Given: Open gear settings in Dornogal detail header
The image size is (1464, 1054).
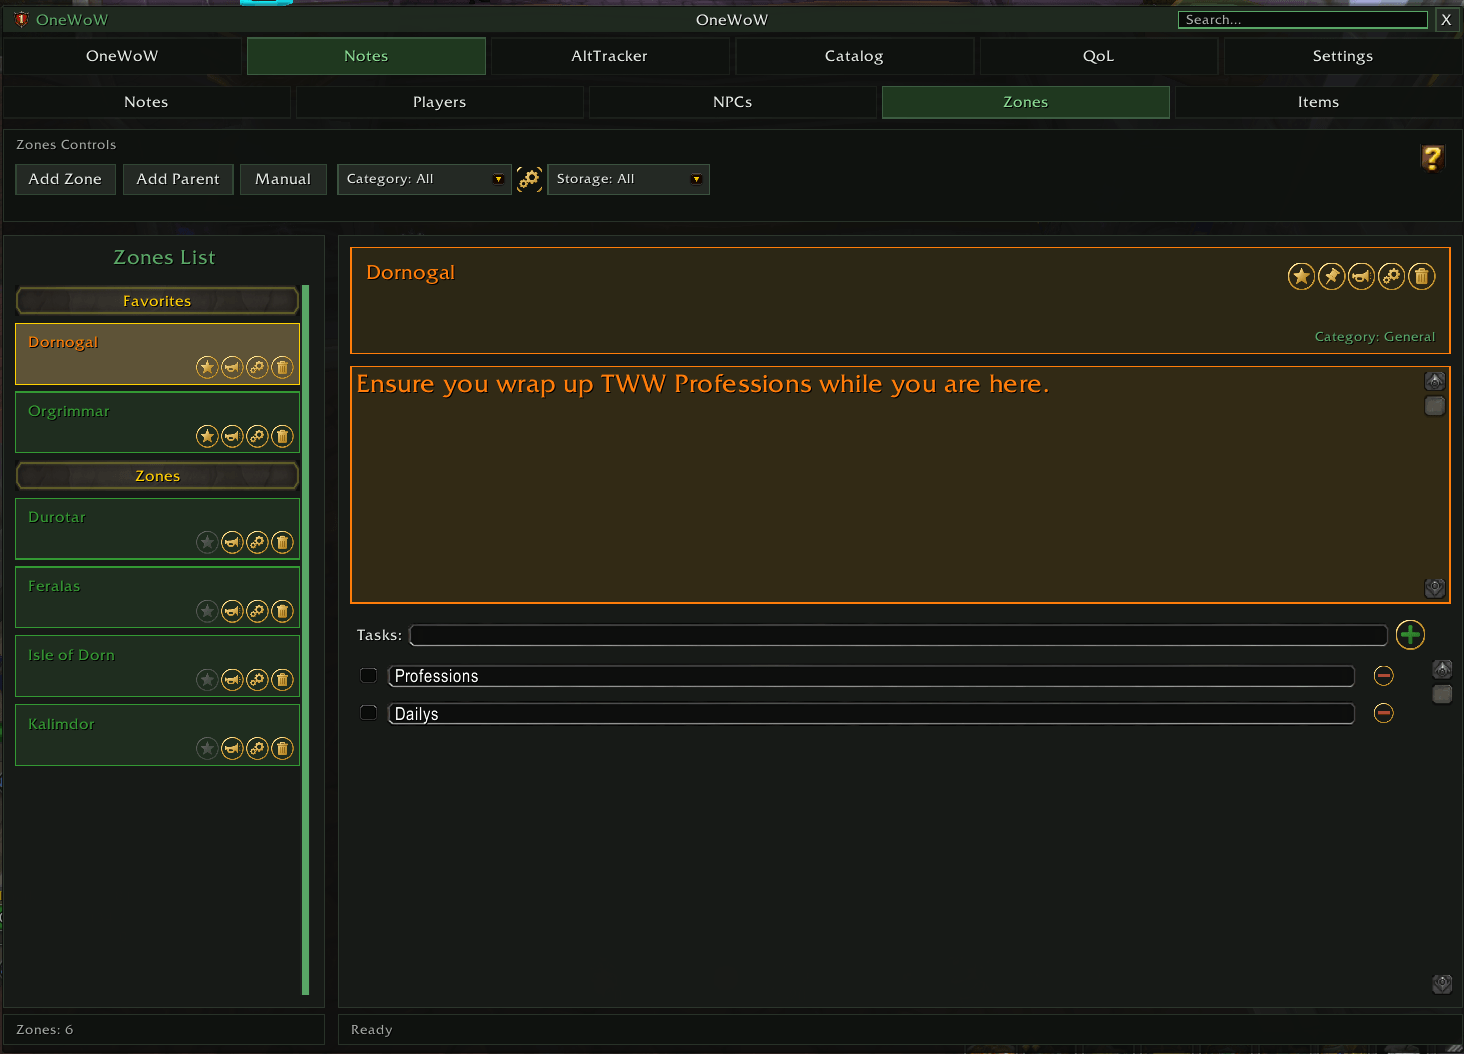Looking at the screenshot, I should click(1391, 276).
